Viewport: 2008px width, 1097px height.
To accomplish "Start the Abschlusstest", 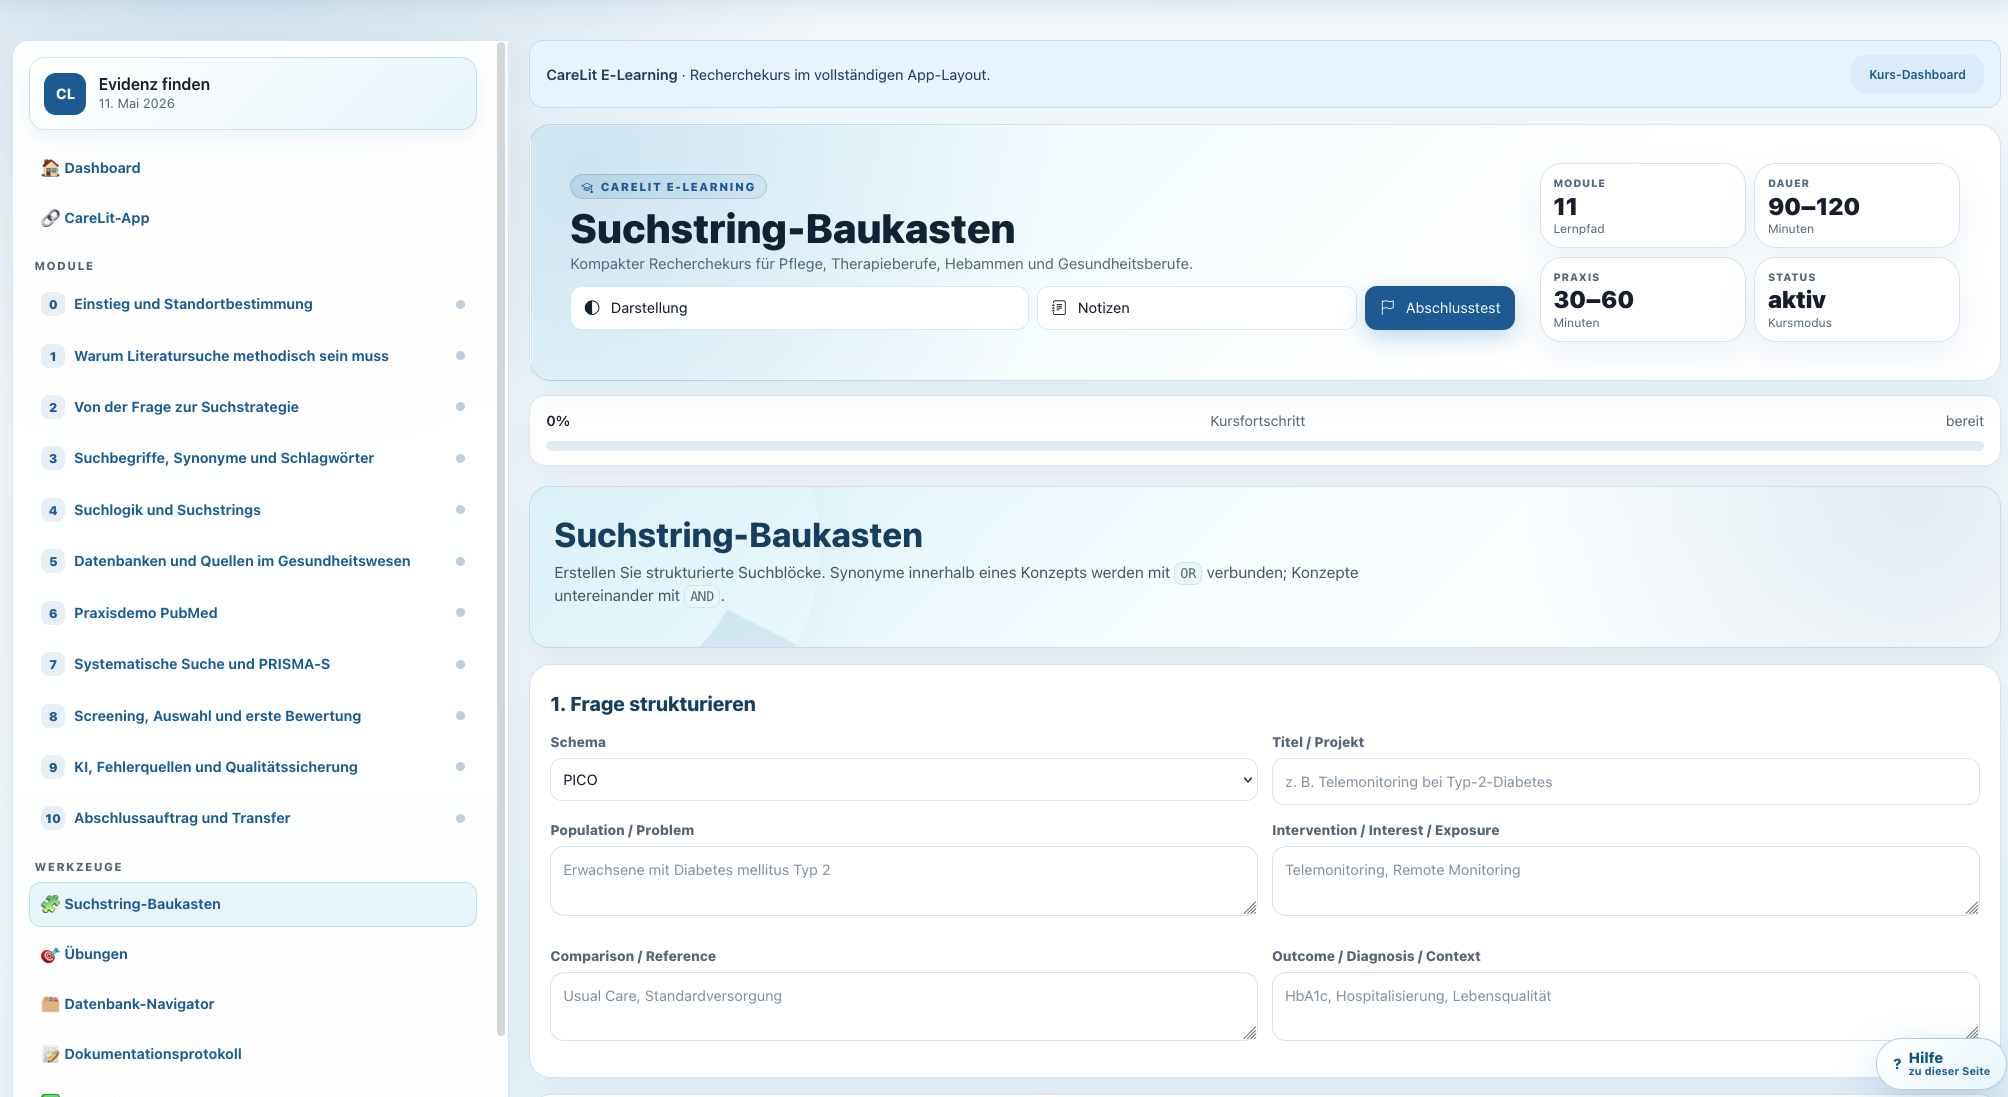I will pyautogui.click(x=1439, y=308).
